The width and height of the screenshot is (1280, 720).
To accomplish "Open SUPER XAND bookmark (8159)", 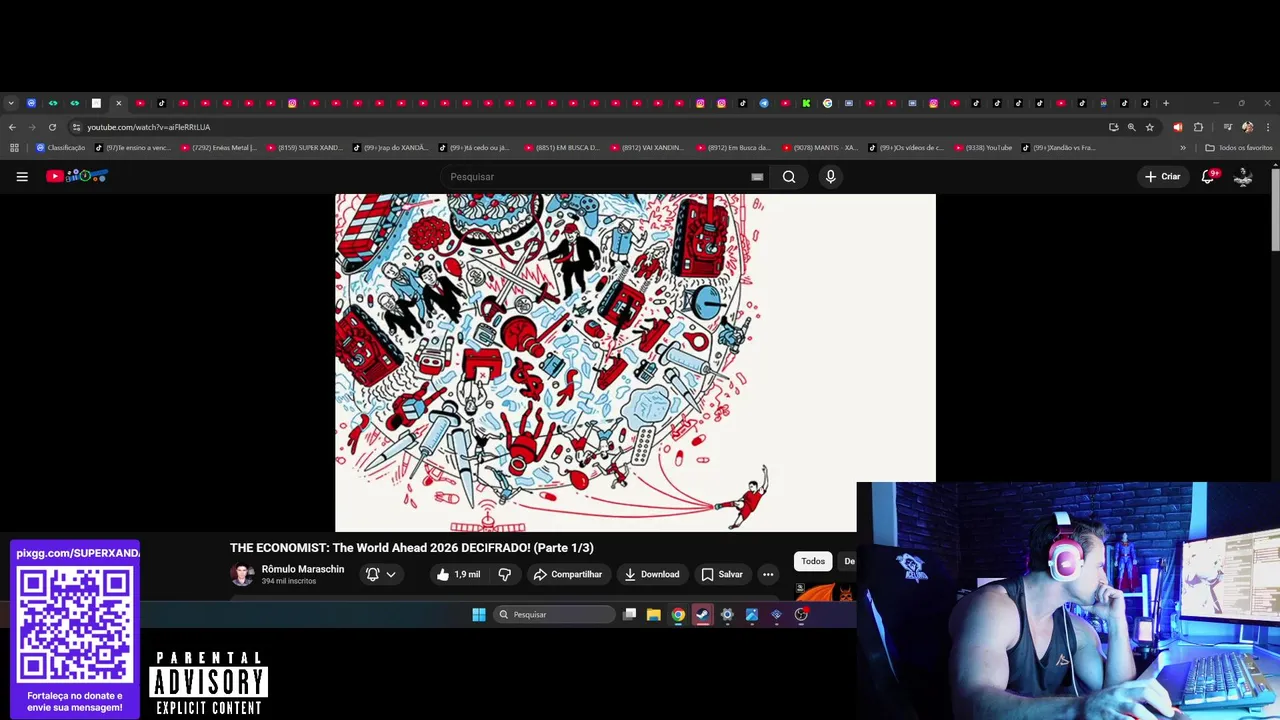I will (304, 148).
